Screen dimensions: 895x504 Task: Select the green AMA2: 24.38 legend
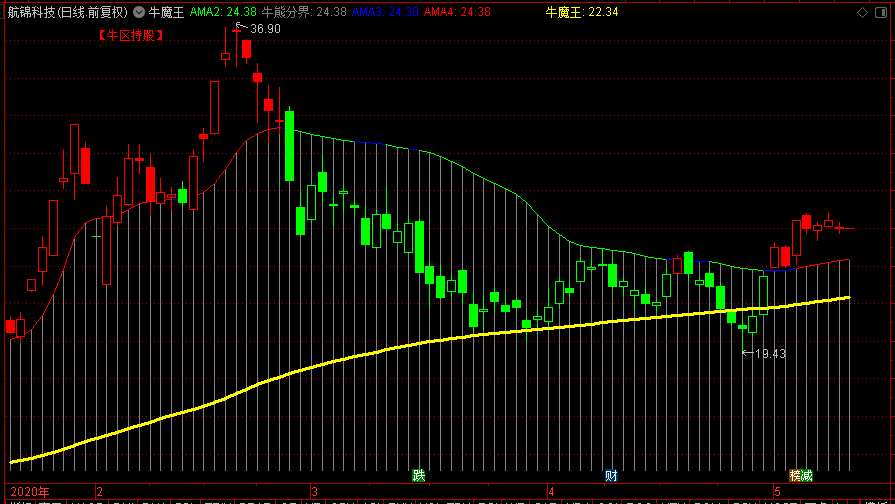pos(223,12)
